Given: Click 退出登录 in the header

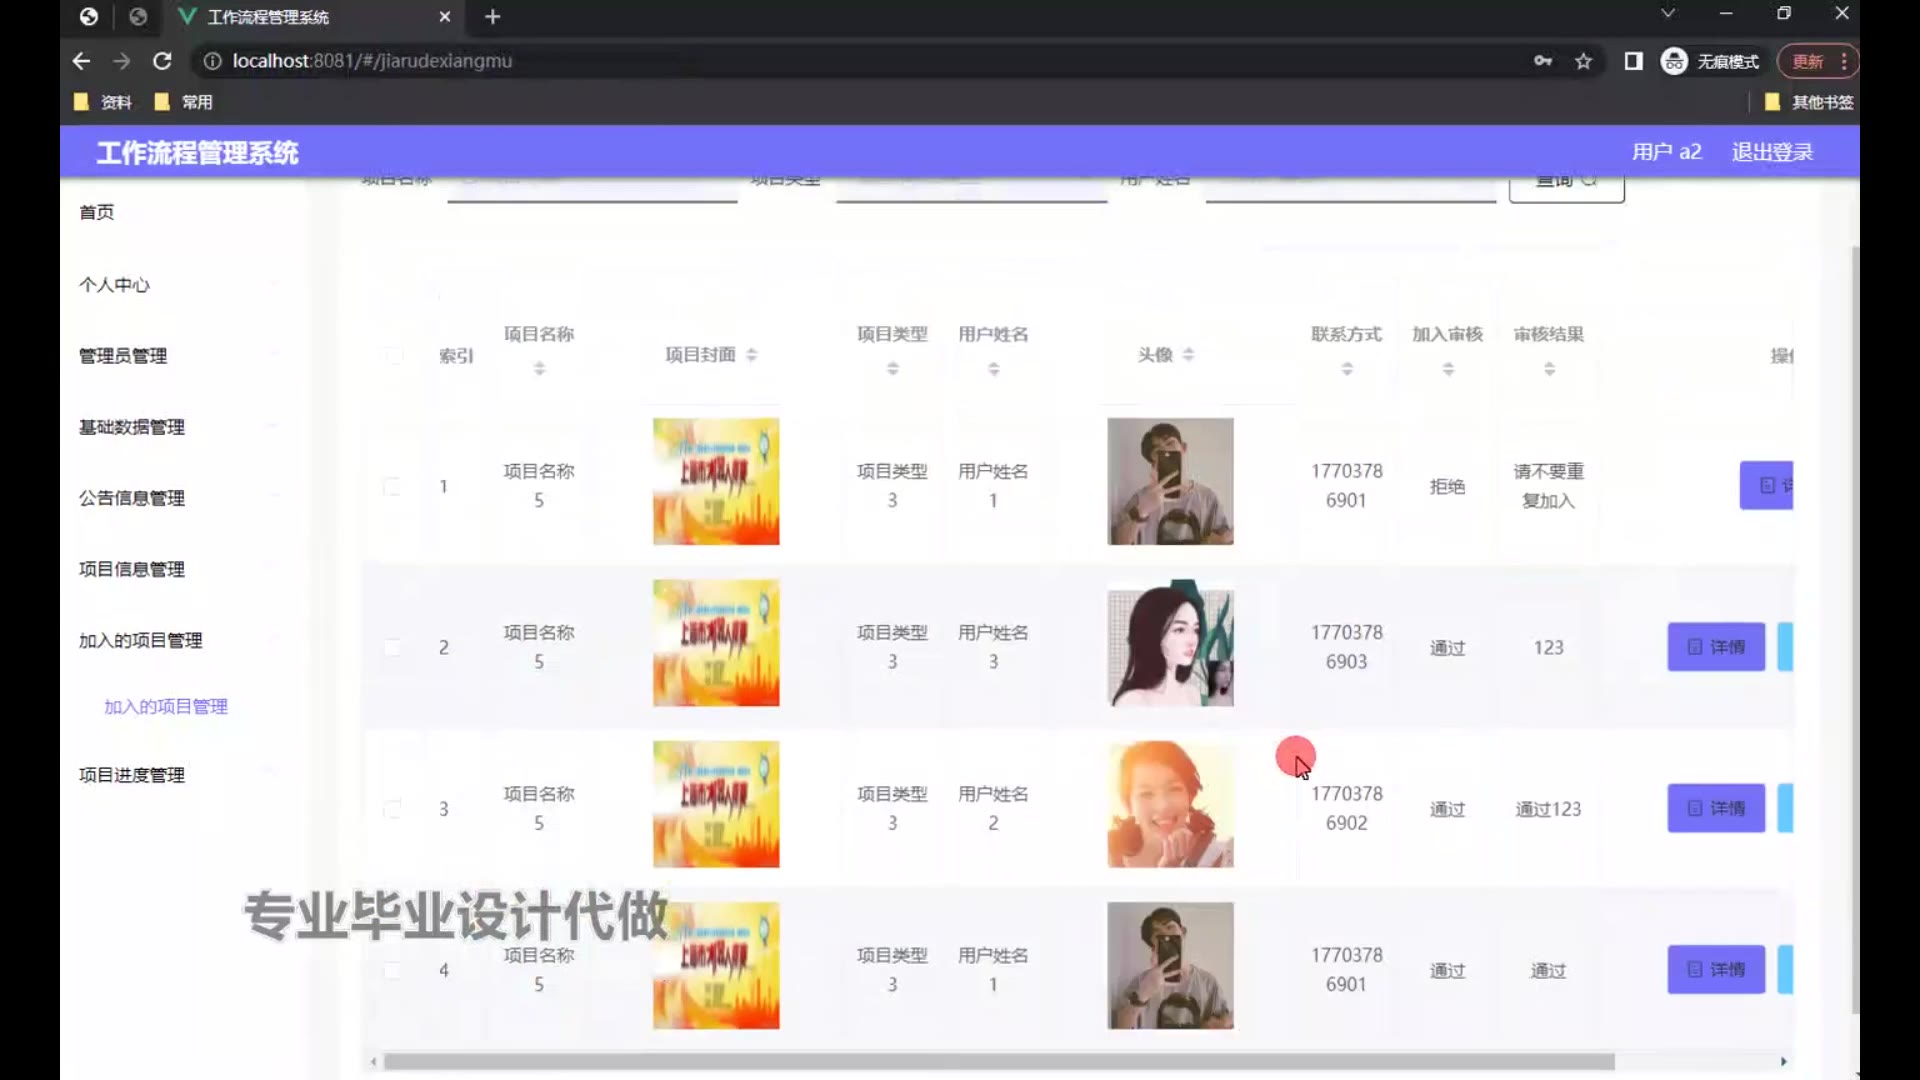Looking at the screenshot, I should [x=1772, y=152].
